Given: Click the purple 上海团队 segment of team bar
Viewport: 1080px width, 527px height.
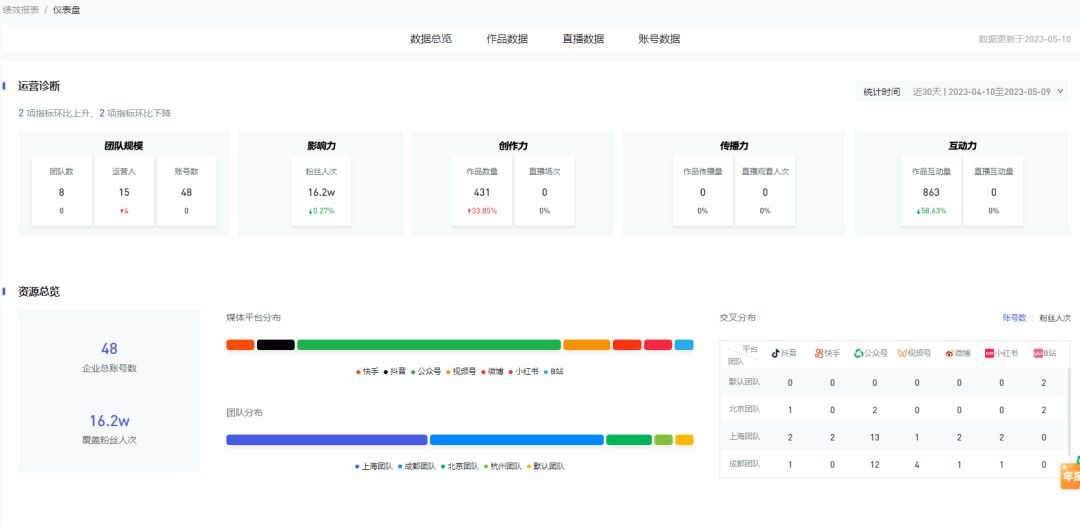Looking at the screenshot, I should click(327, 440).
